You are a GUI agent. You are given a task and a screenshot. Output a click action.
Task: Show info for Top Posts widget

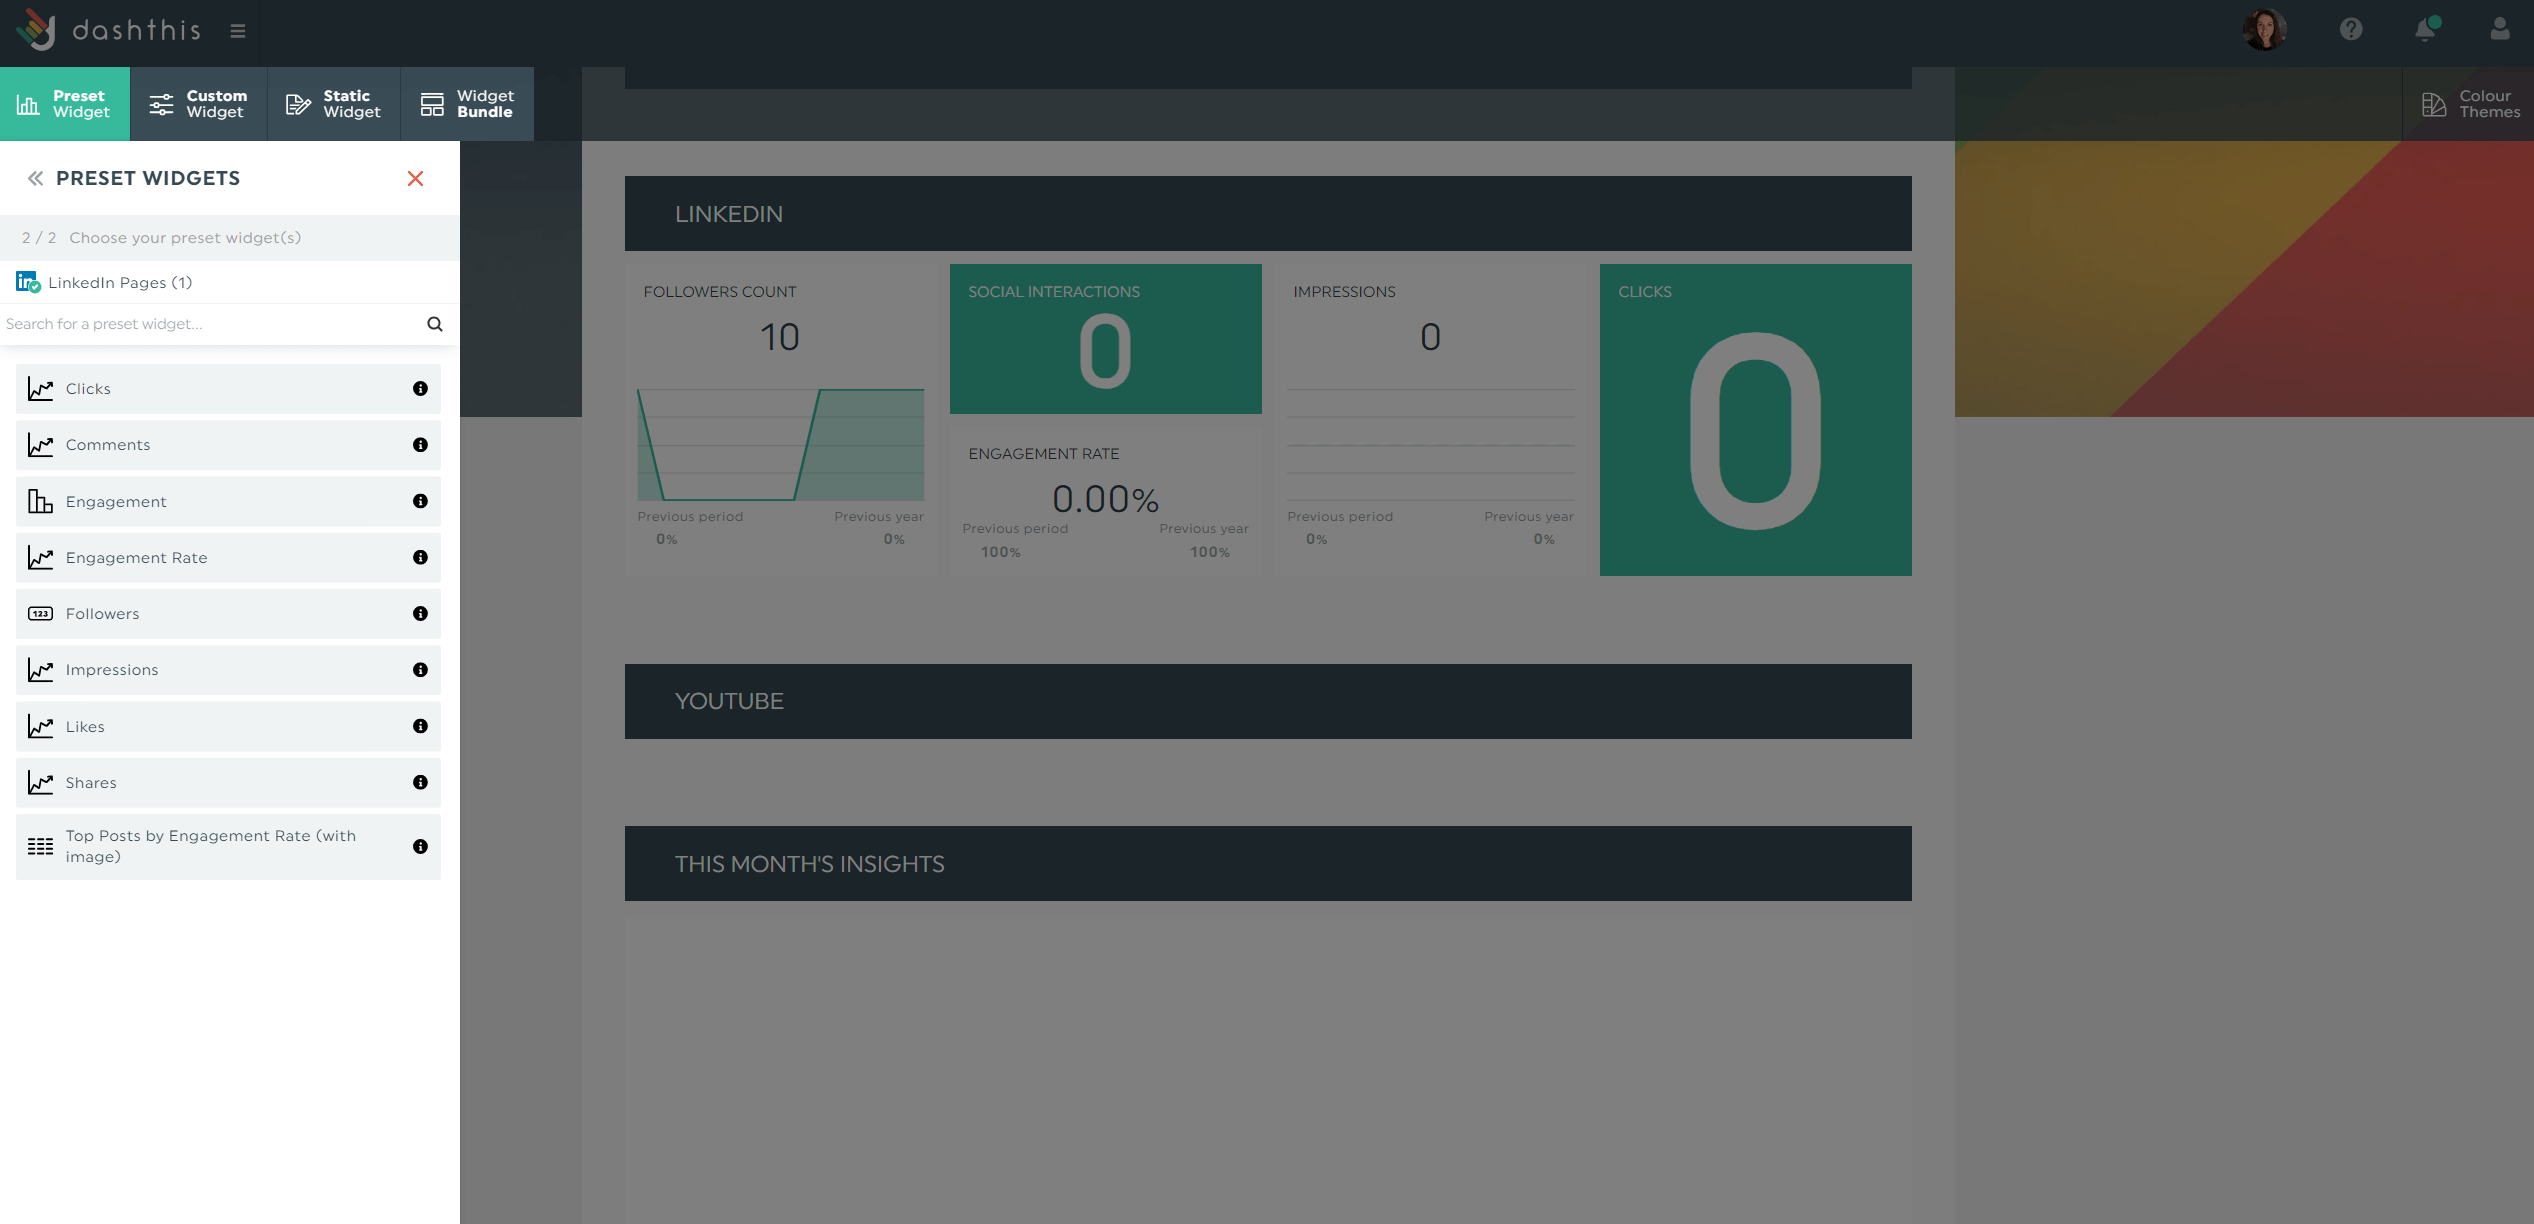coord(420,847)
